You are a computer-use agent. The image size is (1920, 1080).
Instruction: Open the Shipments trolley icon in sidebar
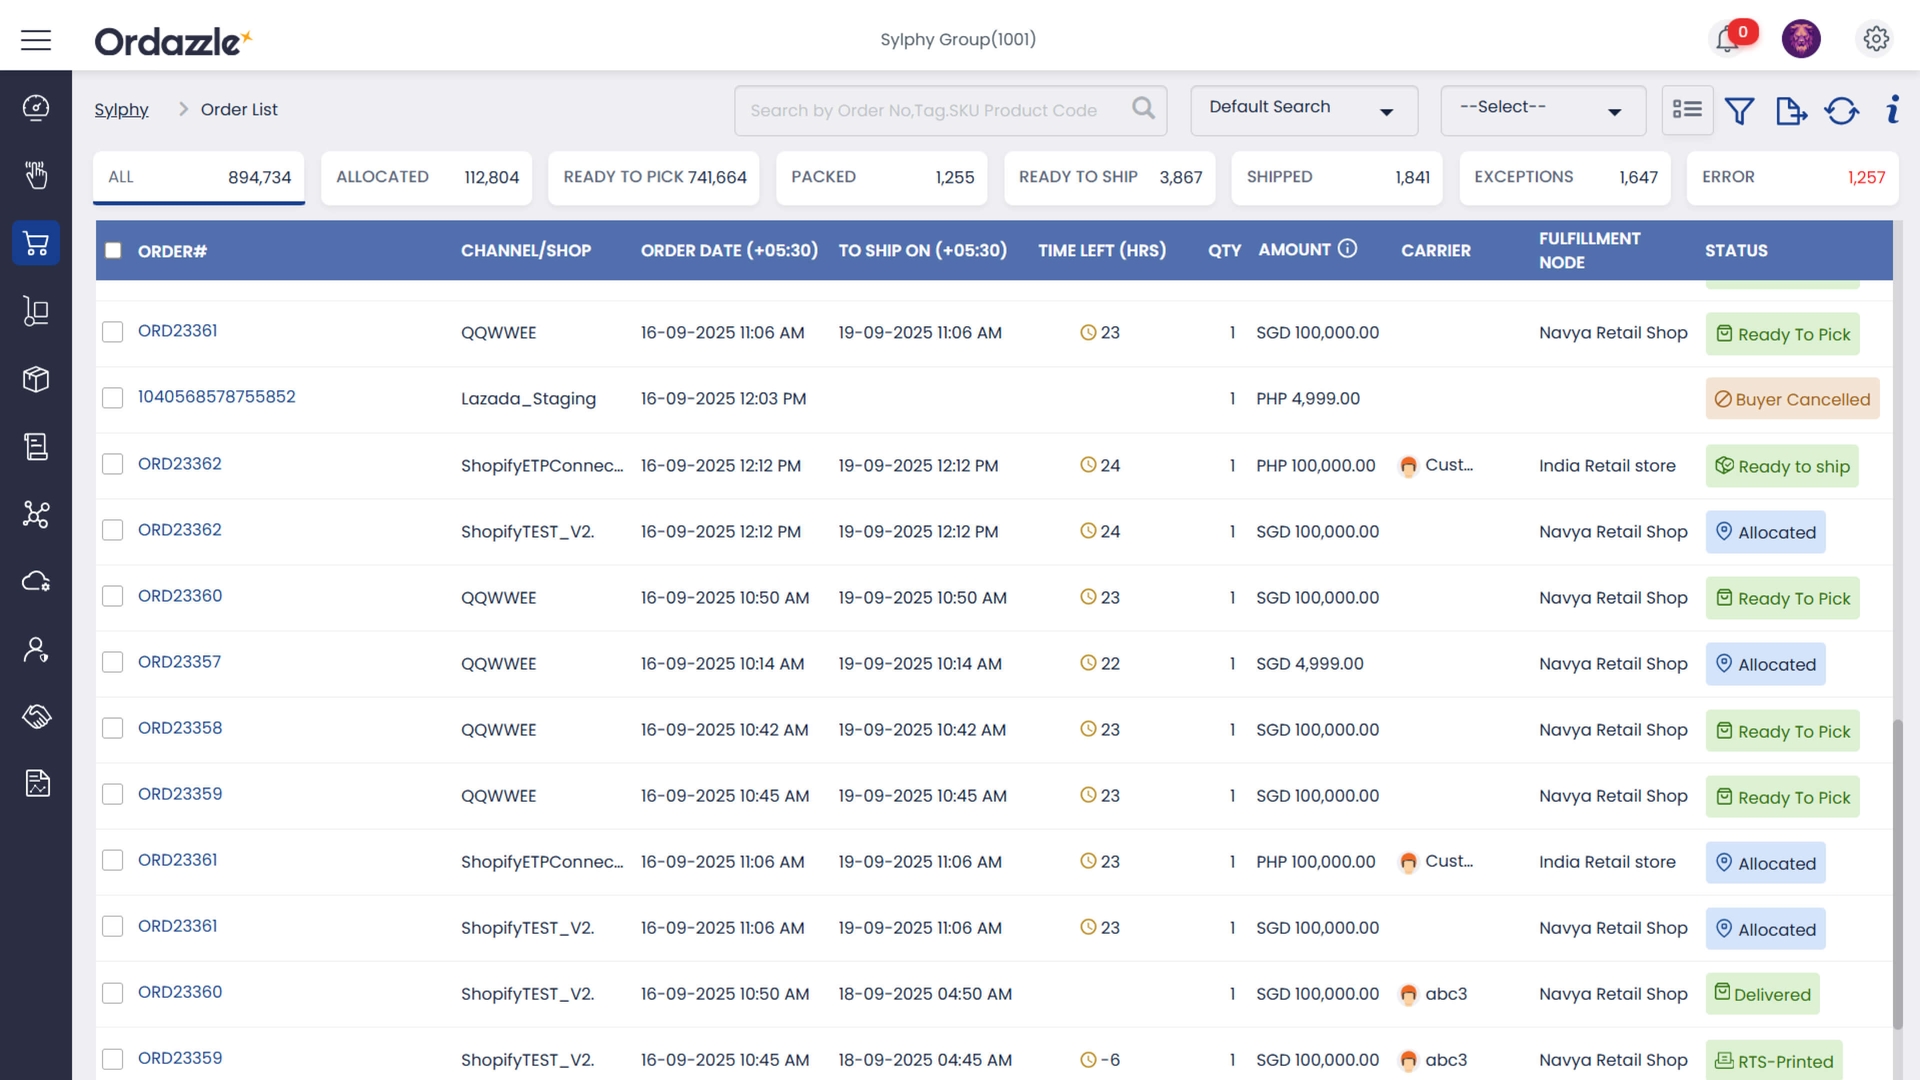(x=36, y=311)
